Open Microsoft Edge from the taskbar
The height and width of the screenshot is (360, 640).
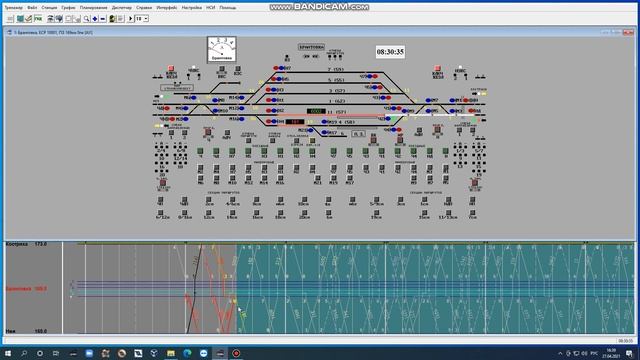[187, 353]
